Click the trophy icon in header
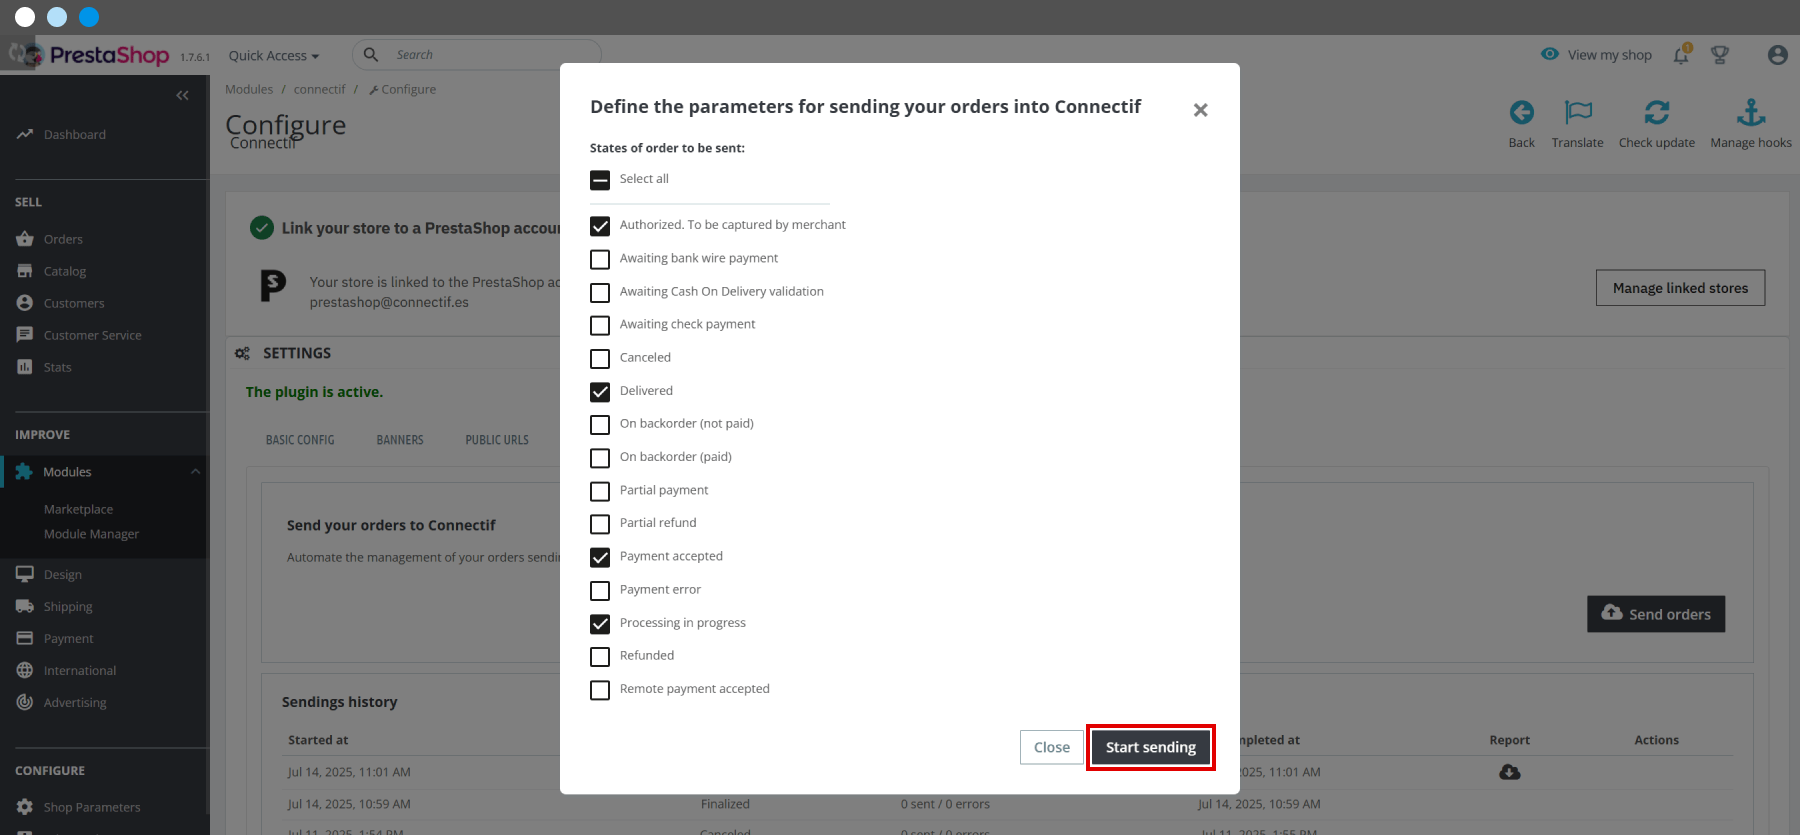This screenshot has height=835, width=1800. [1720, 55]
